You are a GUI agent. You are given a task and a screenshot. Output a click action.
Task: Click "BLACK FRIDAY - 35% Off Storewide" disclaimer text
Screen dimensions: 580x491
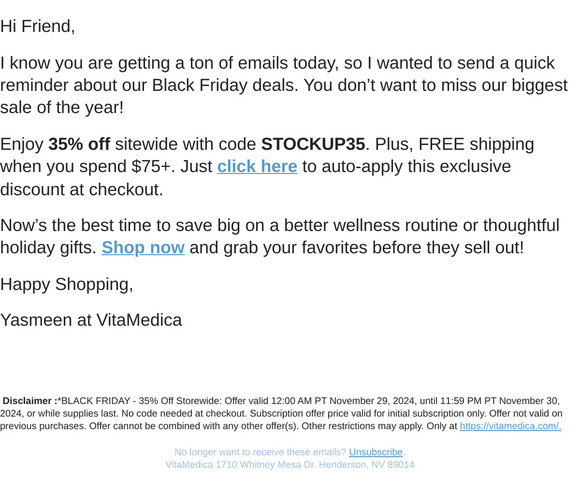(x=141, y=401)
